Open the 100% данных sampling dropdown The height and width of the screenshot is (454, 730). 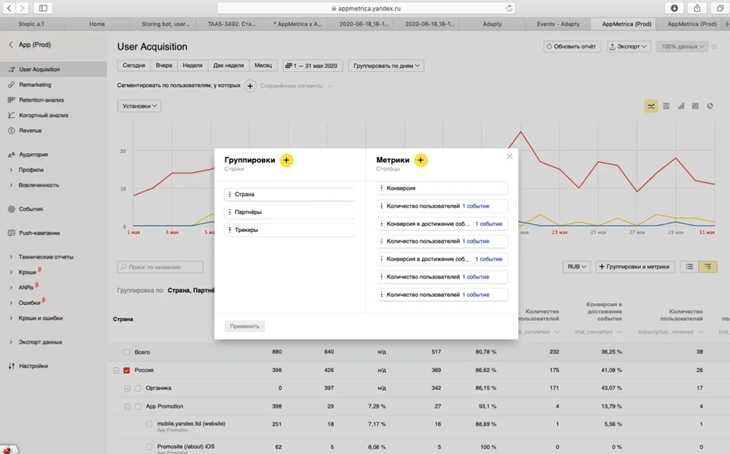point(682,47)
